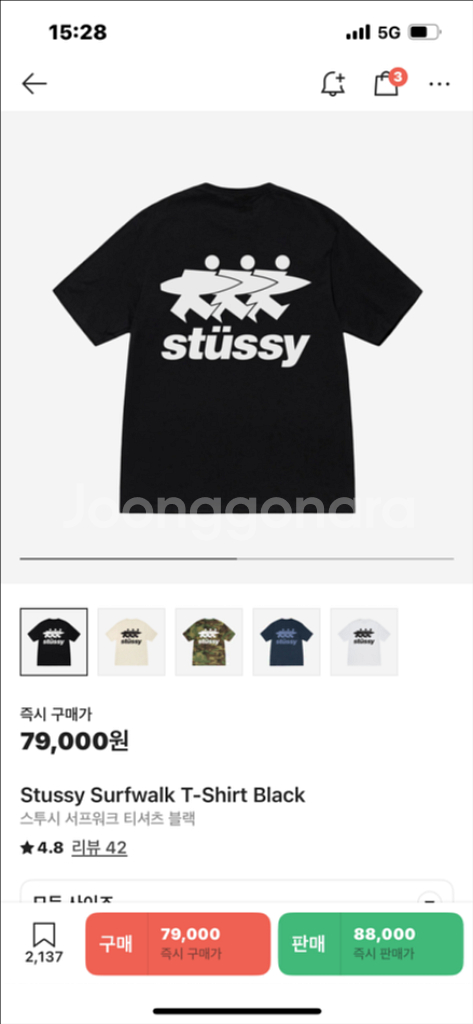Open the 리뷰 42 reviews link
The height and width of the screenshot is (1024, 473).
point(99,848)
